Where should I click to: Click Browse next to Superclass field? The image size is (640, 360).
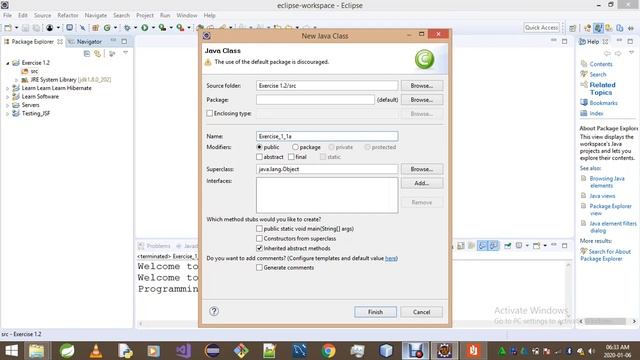pyautogui.click(x=422, y=169)
